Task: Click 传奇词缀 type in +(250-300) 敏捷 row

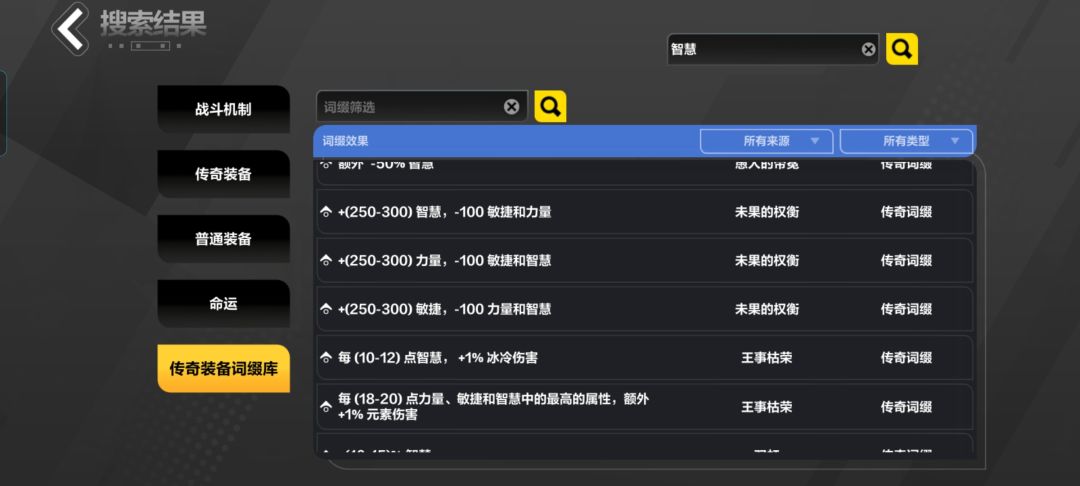Action: 906,309
